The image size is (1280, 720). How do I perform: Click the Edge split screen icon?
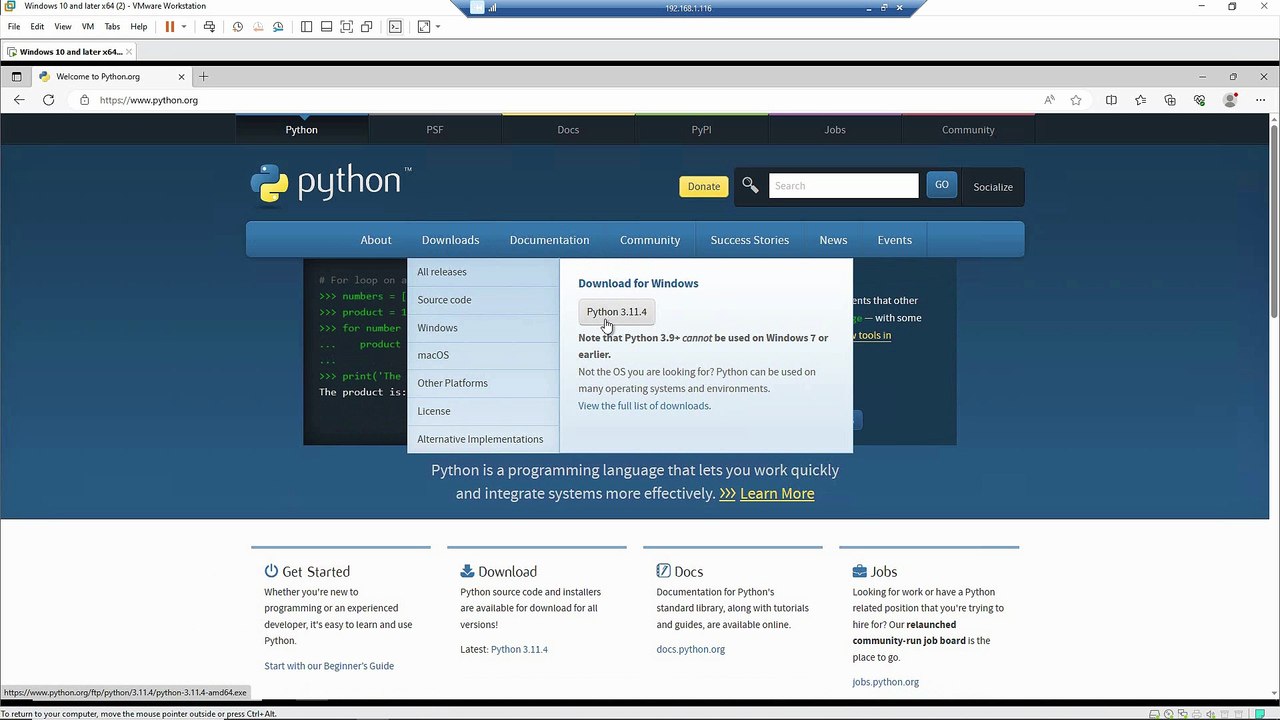tap(1111, 100)
